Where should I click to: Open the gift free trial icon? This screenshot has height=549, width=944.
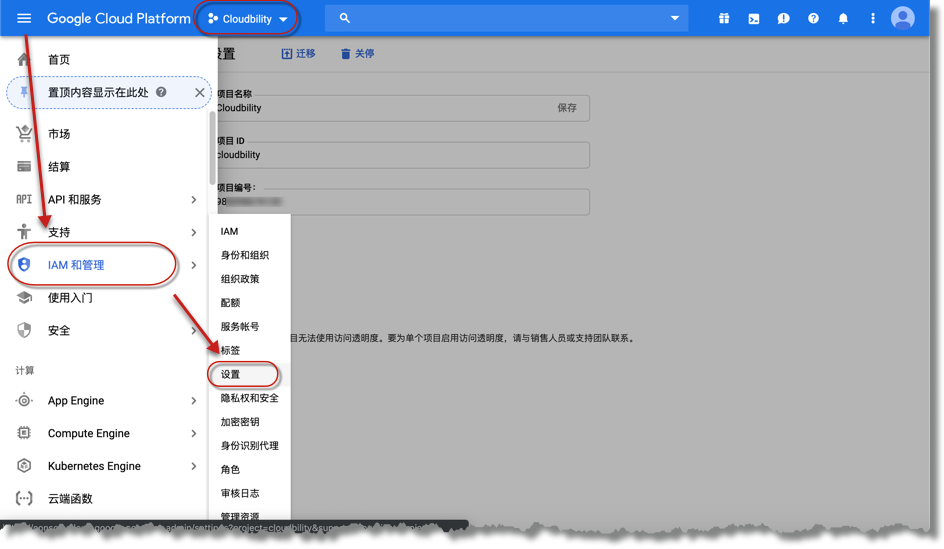[724, 19]
